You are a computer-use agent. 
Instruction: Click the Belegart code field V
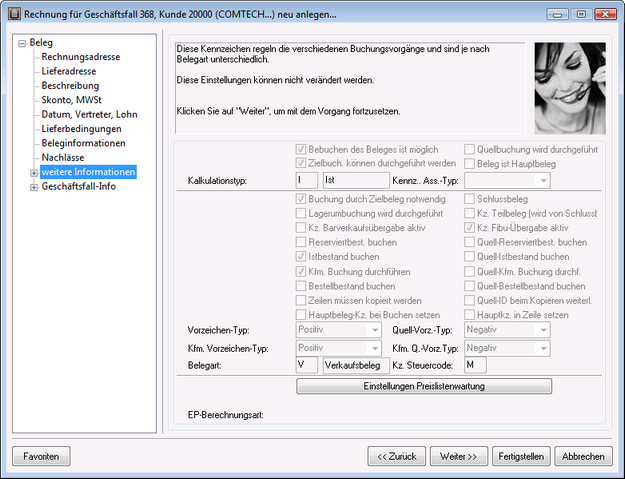coord(307,365)
